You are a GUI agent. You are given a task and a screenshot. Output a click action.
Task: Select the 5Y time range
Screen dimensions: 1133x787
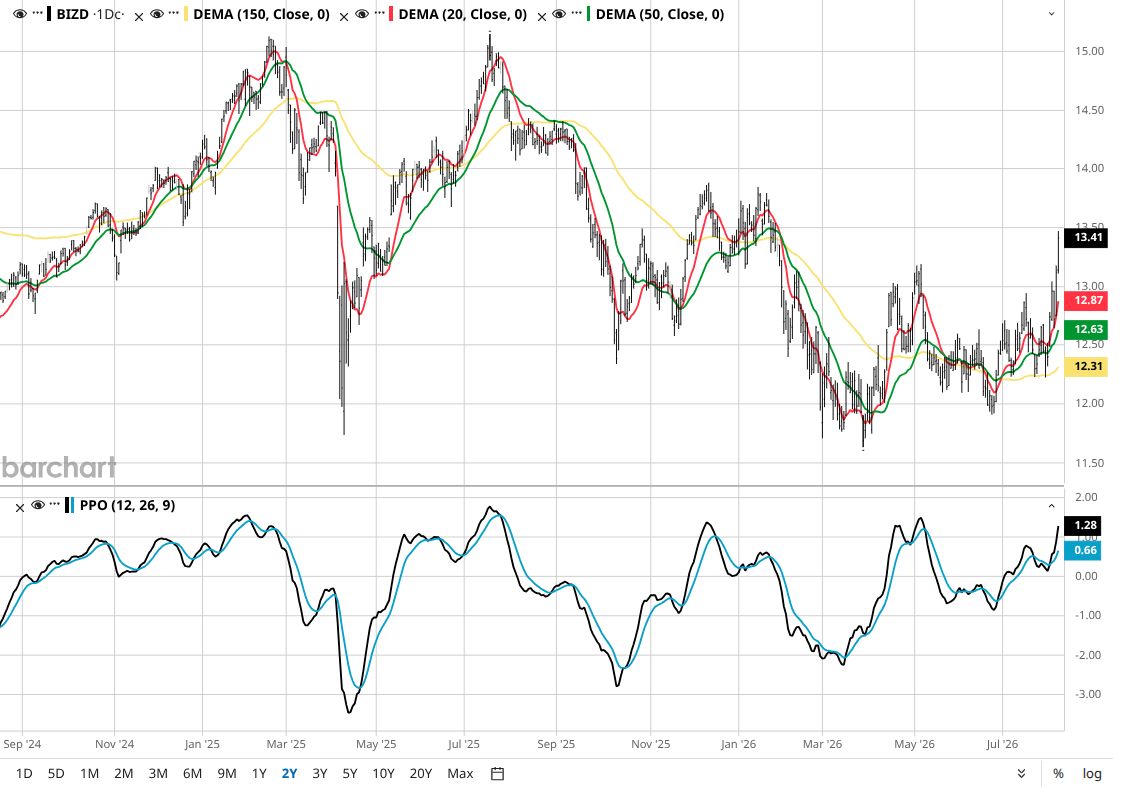point(350,773)
